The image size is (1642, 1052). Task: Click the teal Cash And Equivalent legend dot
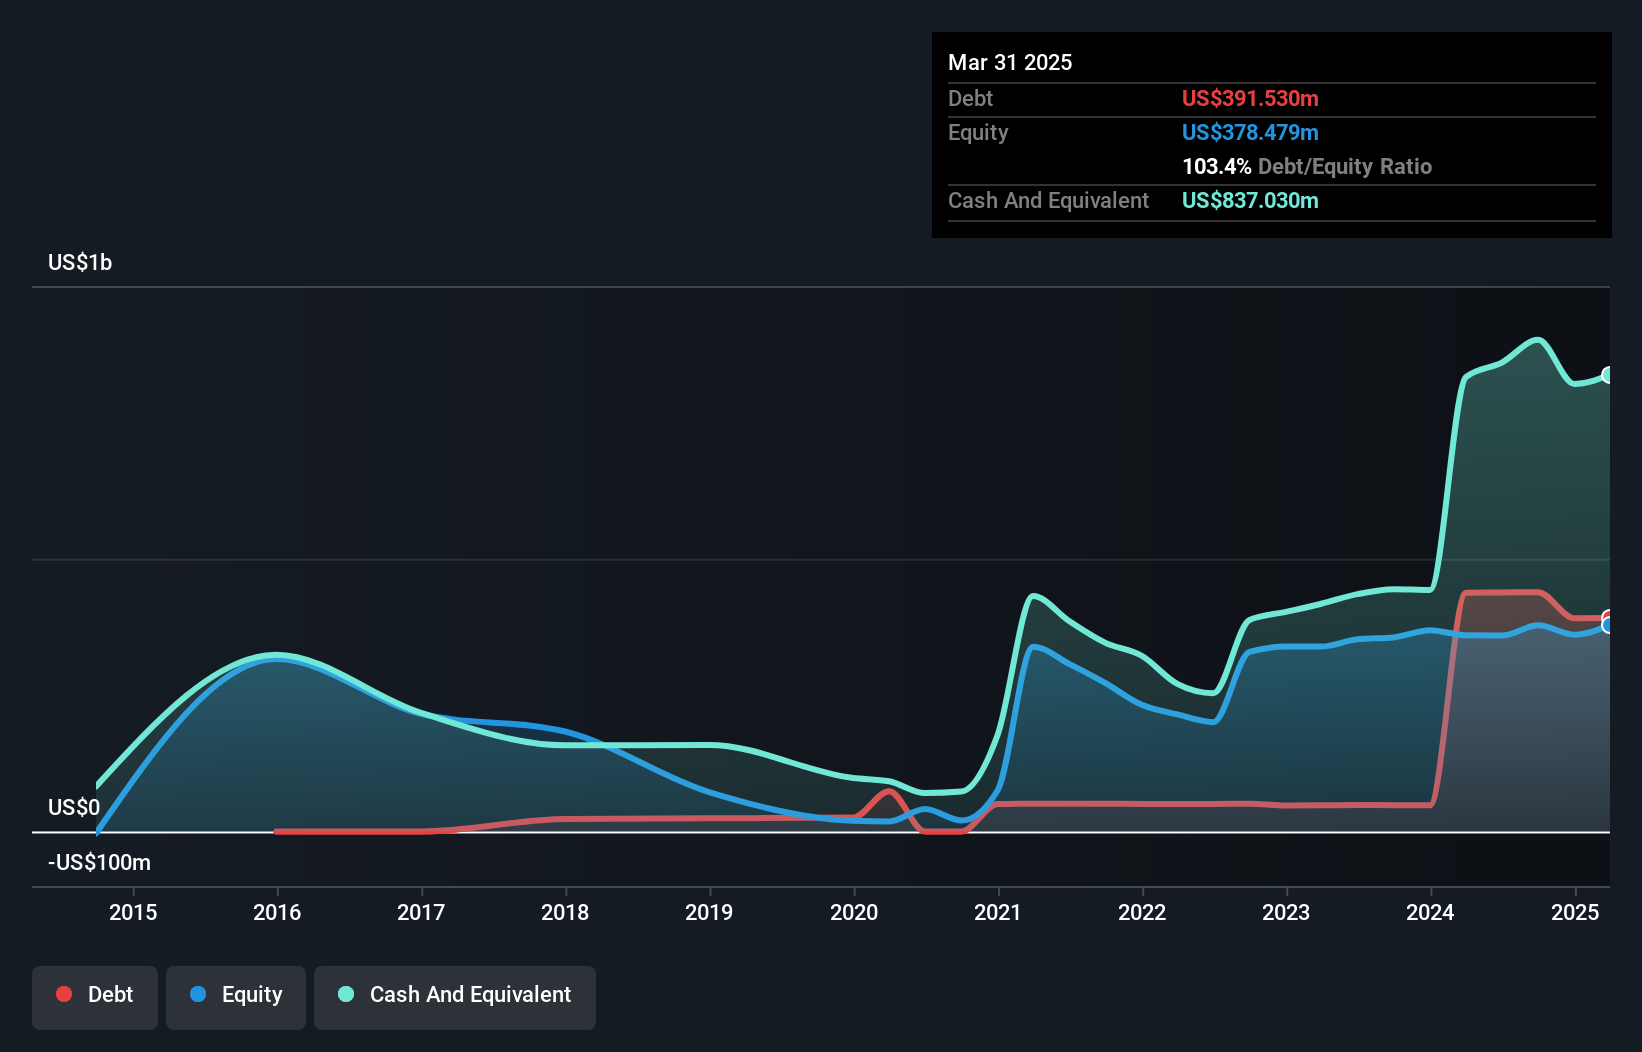tap(344, 994)
